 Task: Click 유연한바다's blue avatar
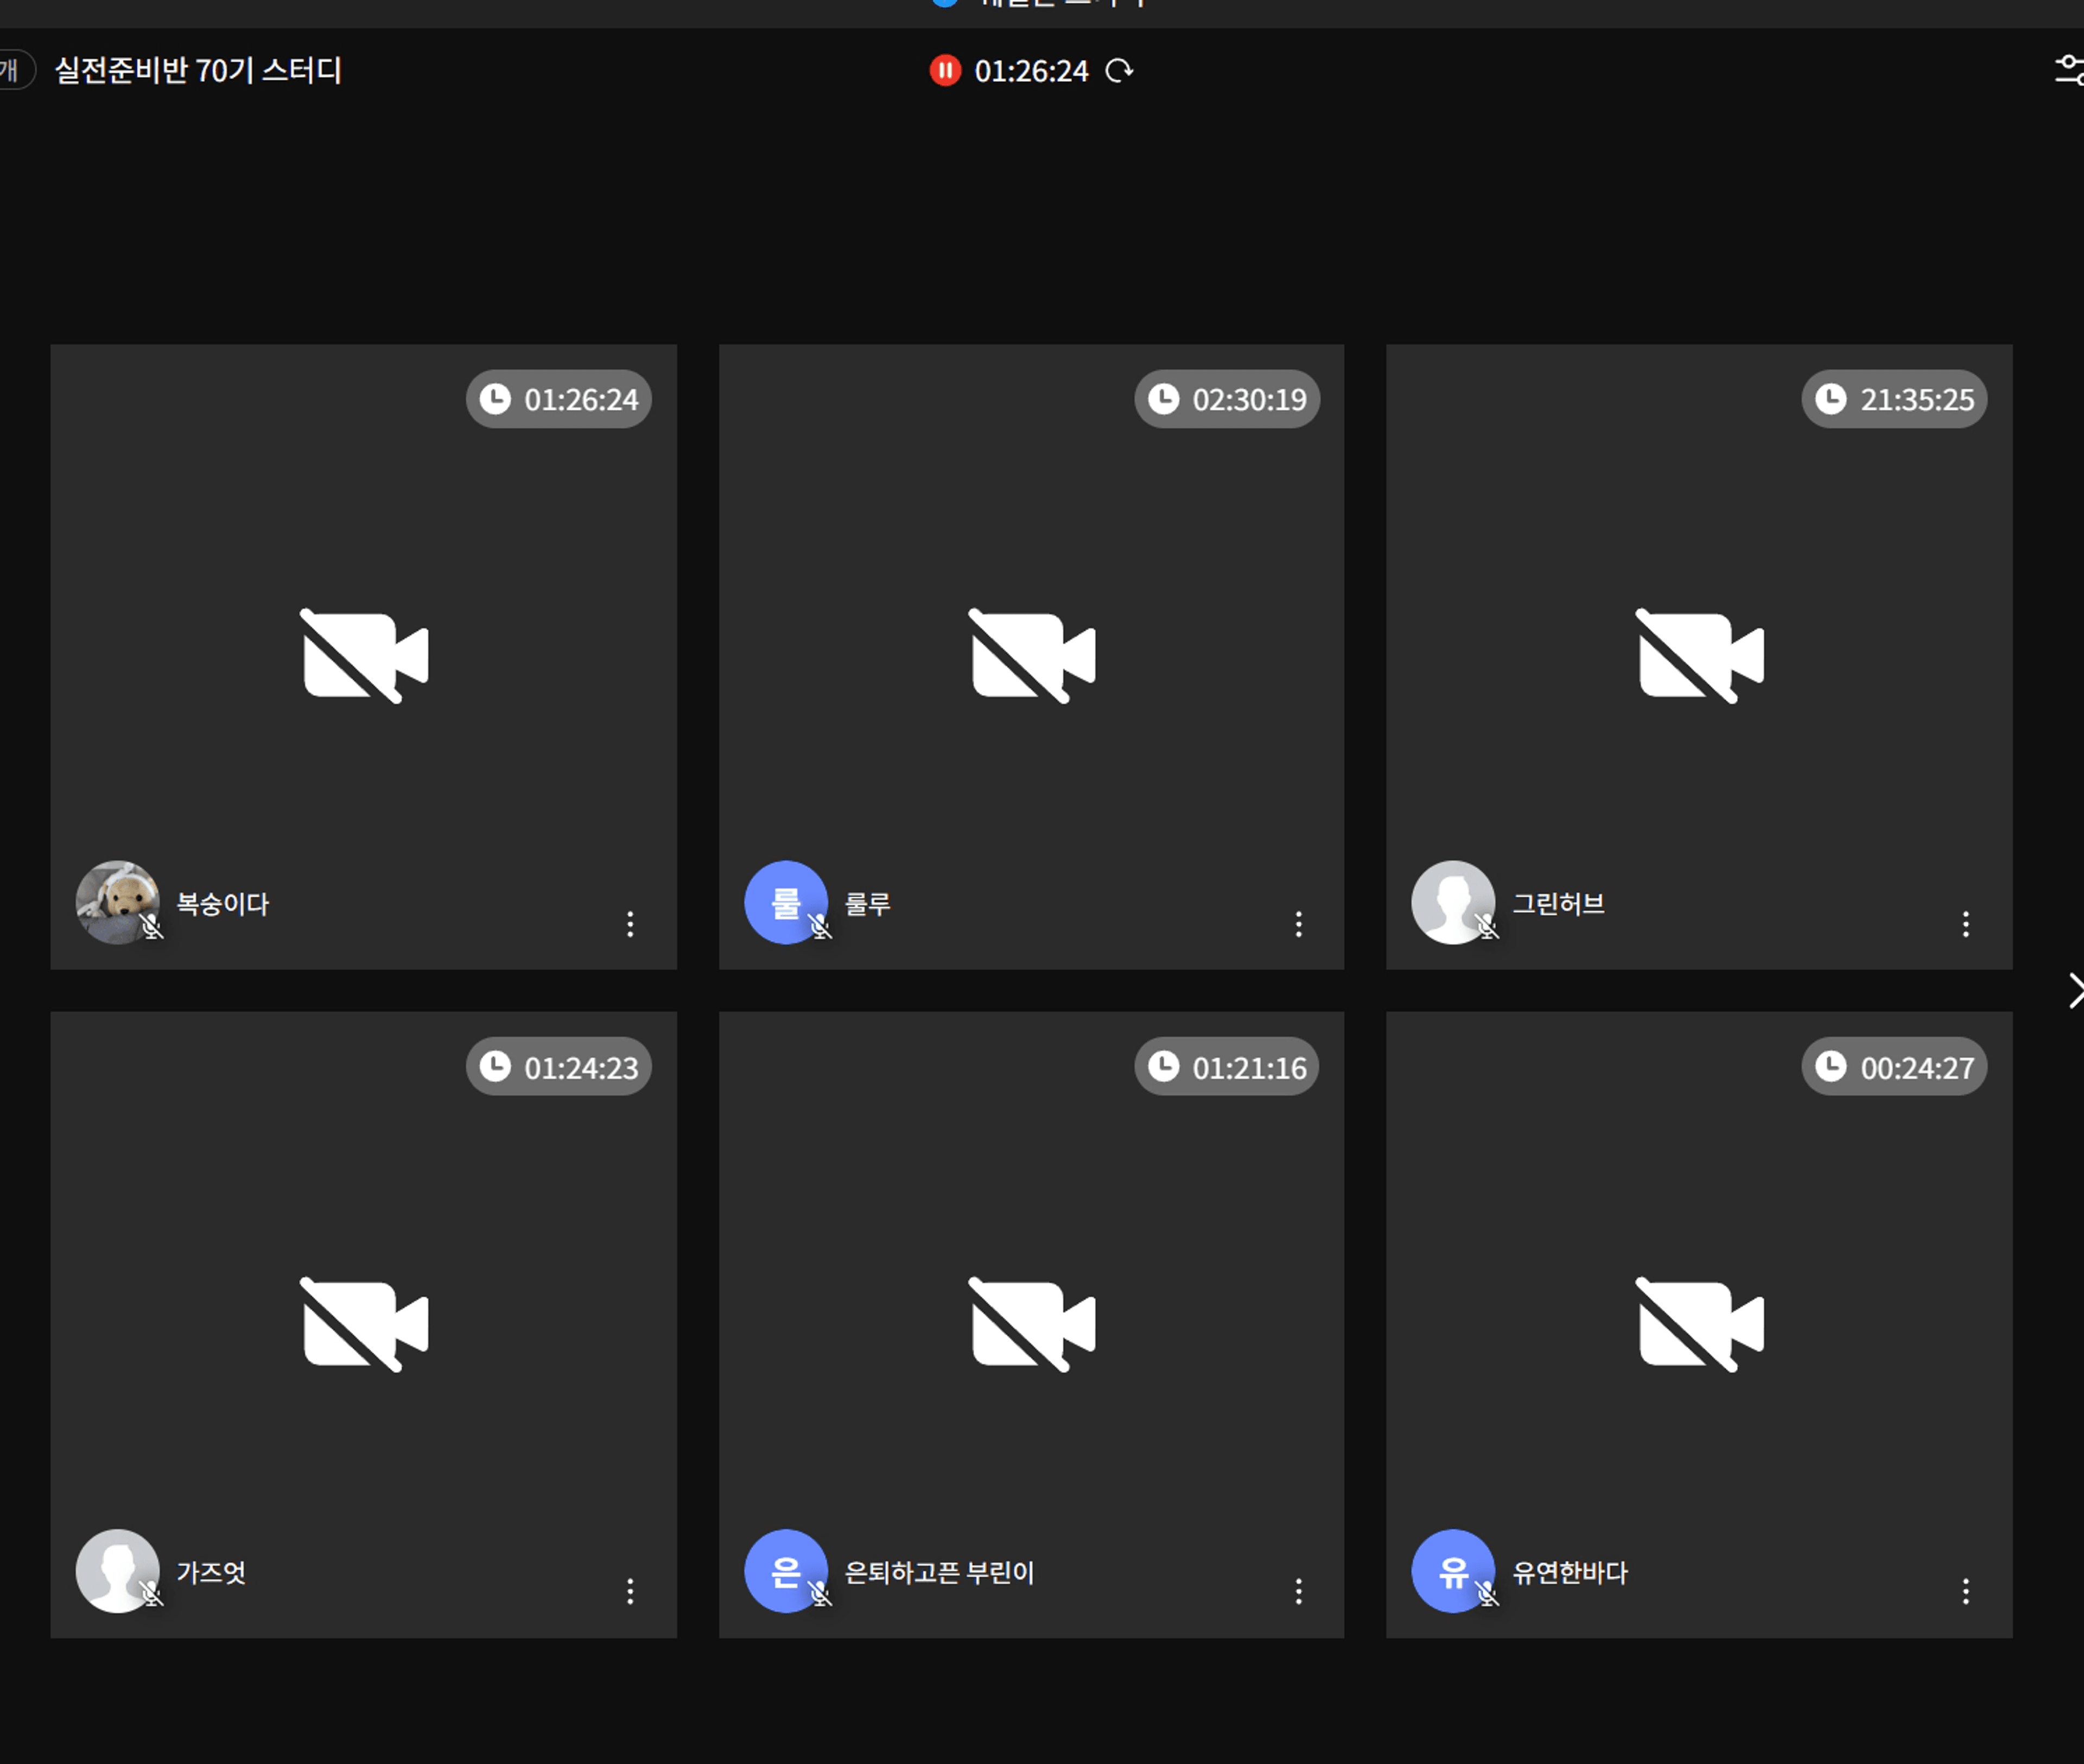(x=1452, y=1570)
